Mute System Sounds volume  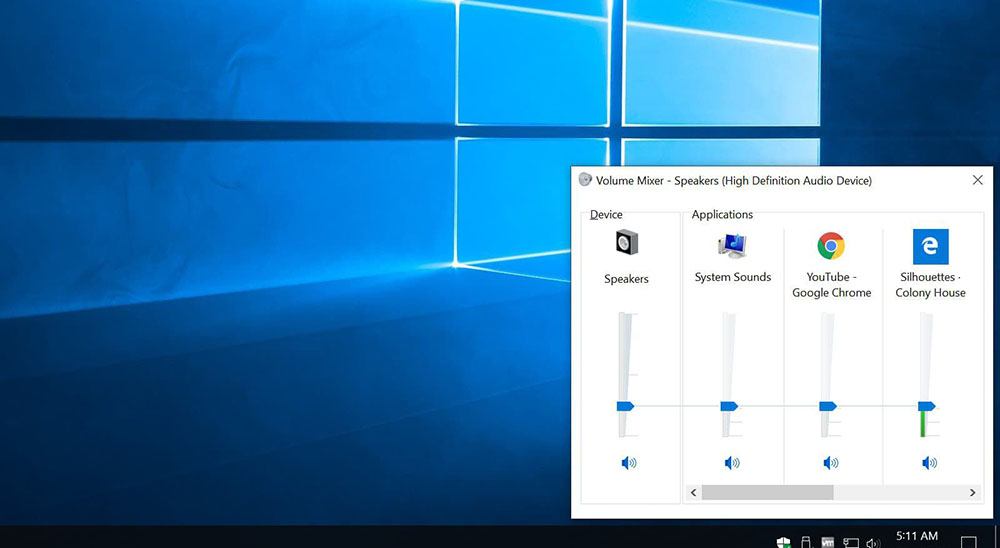[732, 463]
